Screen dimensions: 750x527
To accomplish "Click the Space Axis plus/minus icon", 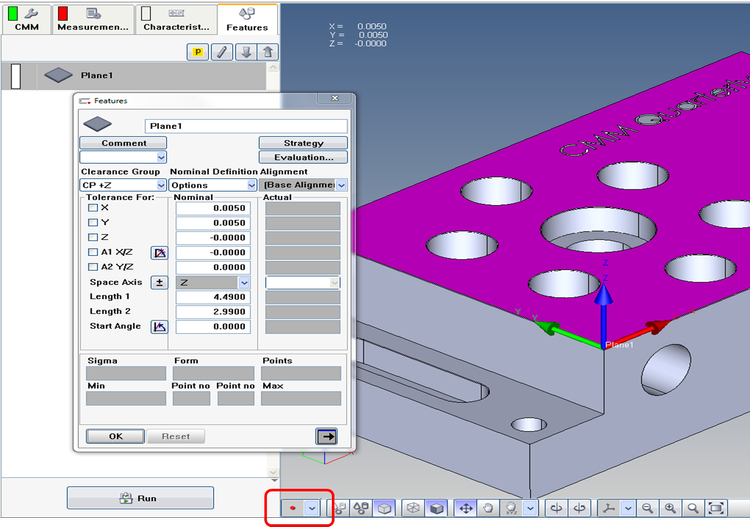I will click(159, 283).
